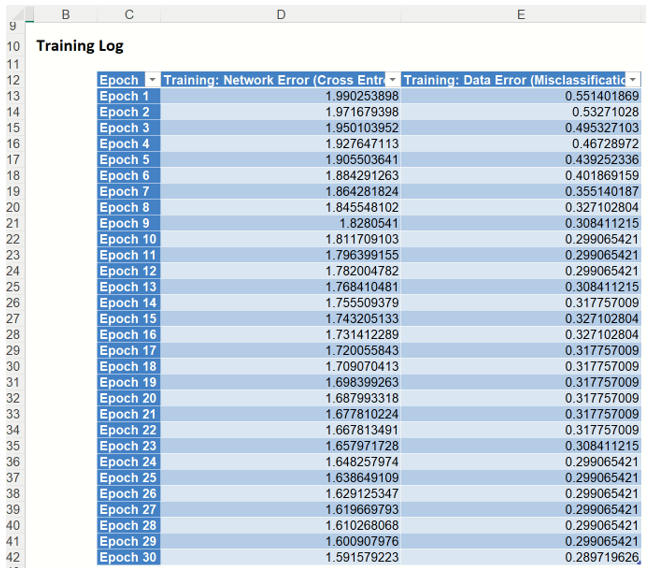Select column D header
Screen dimensions: 649x568
tap(281, 15)
